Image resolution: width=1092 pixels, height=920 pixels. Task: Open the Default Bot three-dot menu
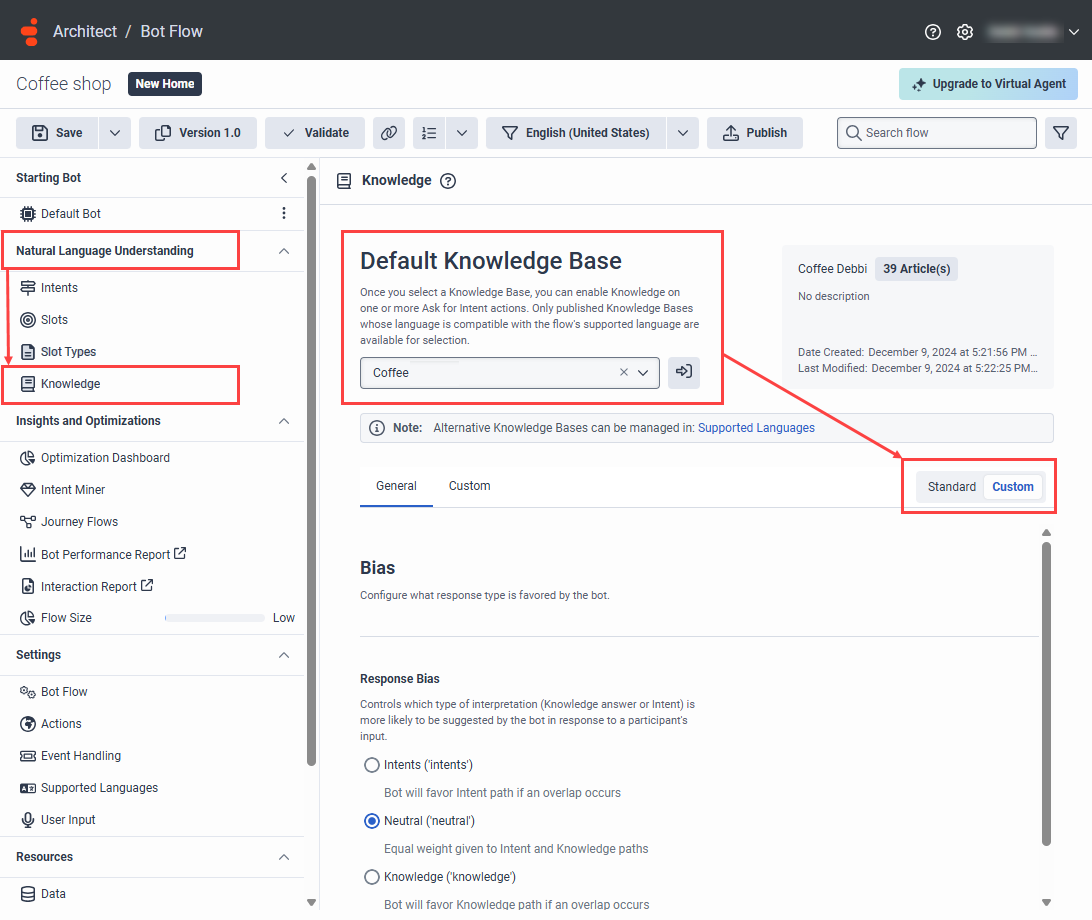click(x=283, y=213)
